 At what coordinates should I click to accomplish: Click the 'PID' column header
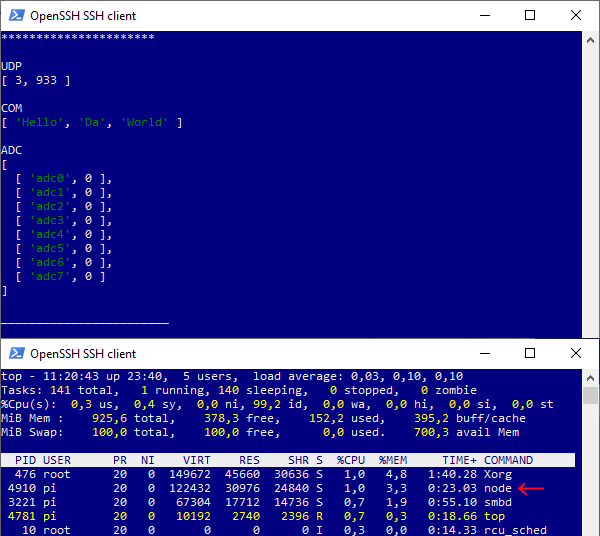click(x=26, y=460)
